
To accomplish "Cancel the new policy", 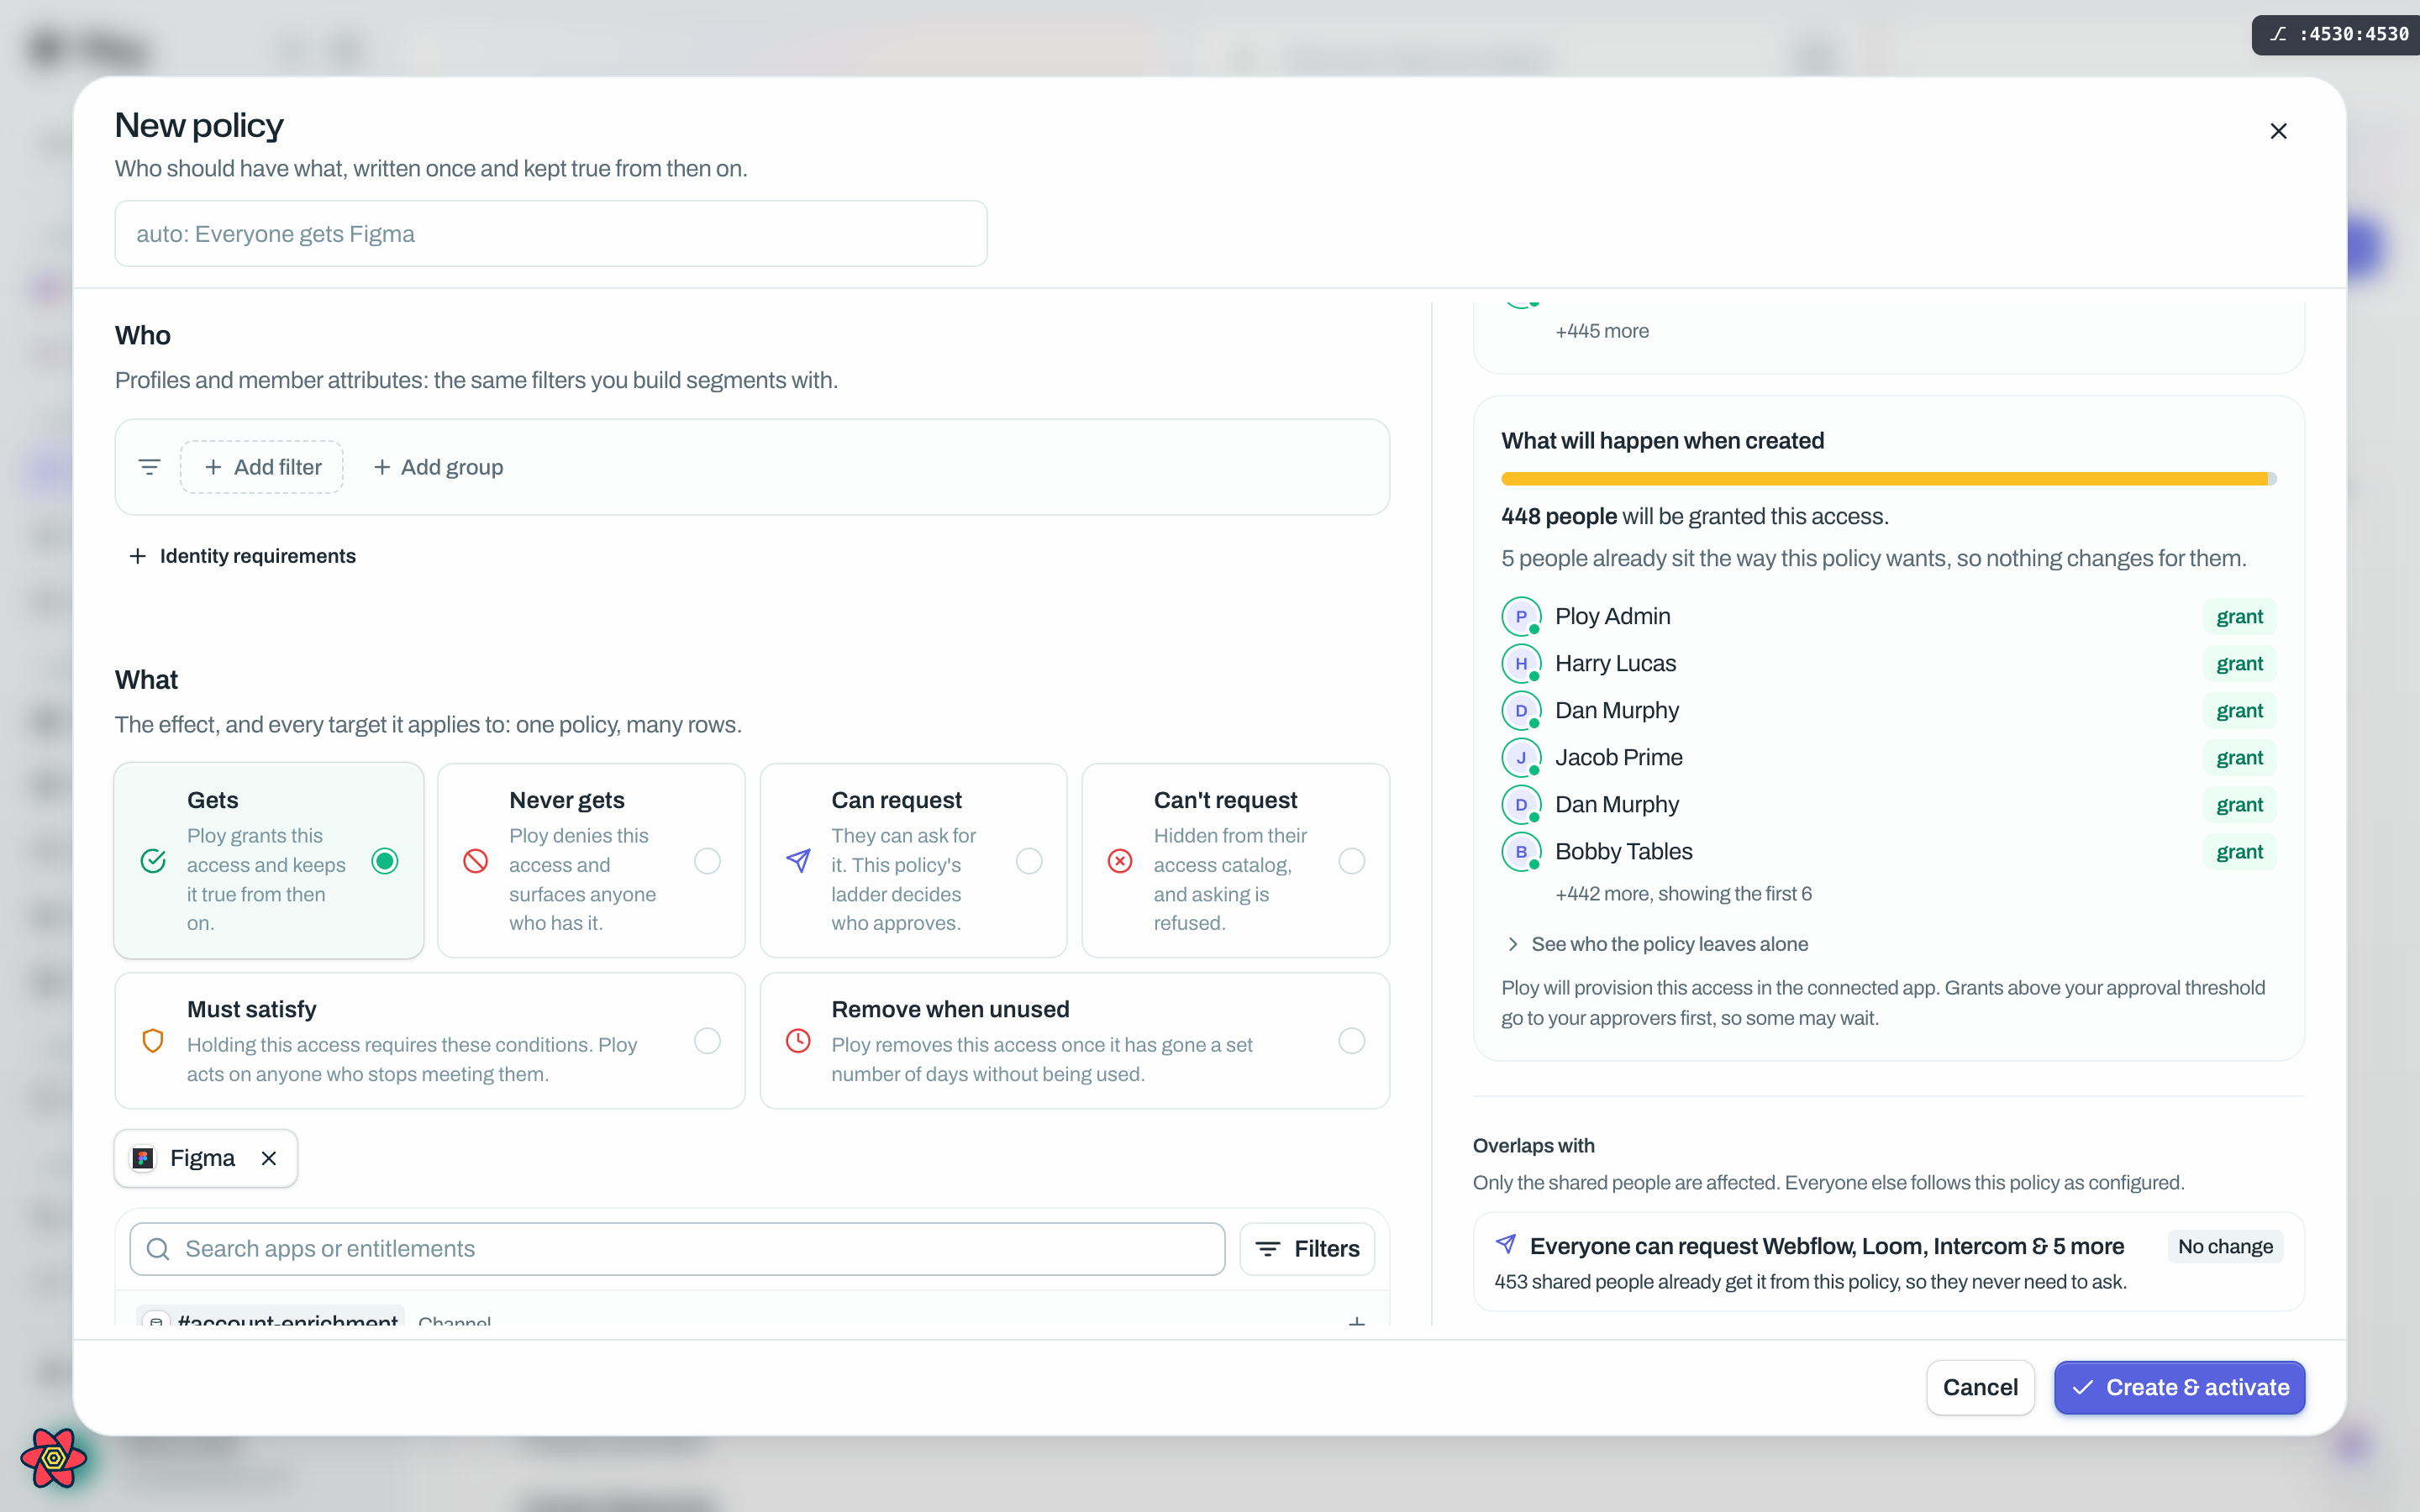I will [1980, 1387].
